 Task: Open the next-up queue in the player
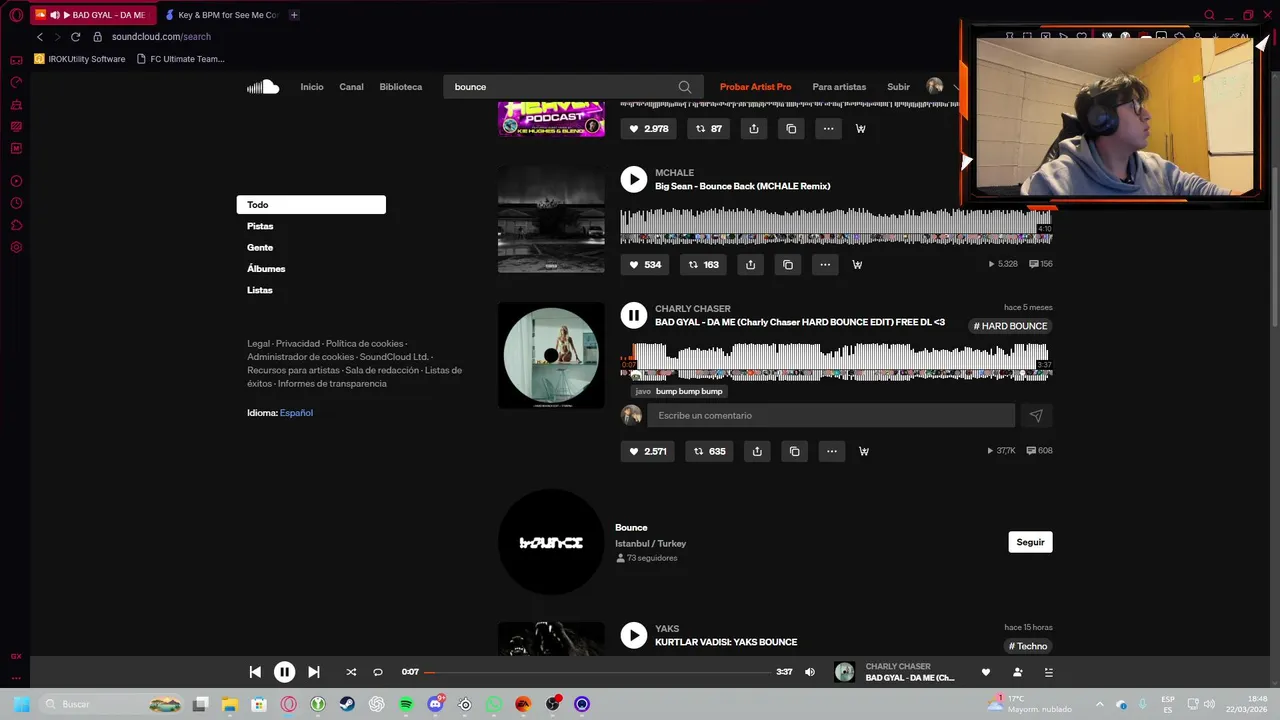point(1048,673)
